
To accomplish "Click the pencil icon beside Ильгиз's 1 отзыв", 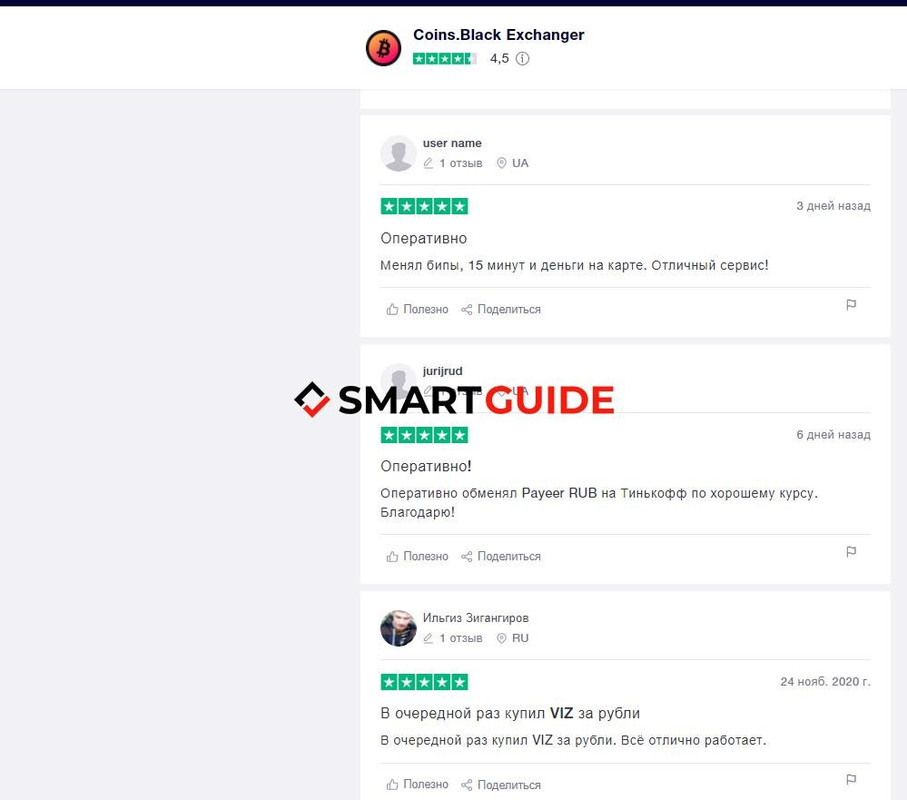I will point(428,638).
